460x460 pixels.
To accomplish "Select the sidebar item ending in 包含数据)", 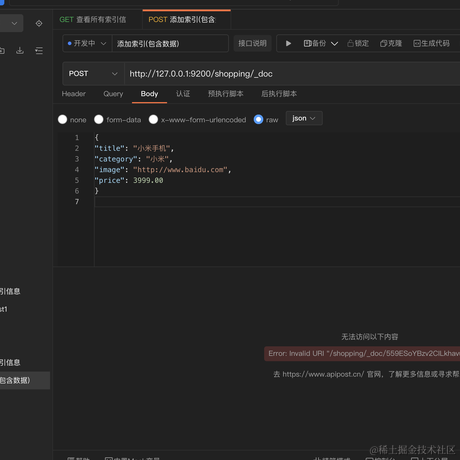I will point(25,380).
